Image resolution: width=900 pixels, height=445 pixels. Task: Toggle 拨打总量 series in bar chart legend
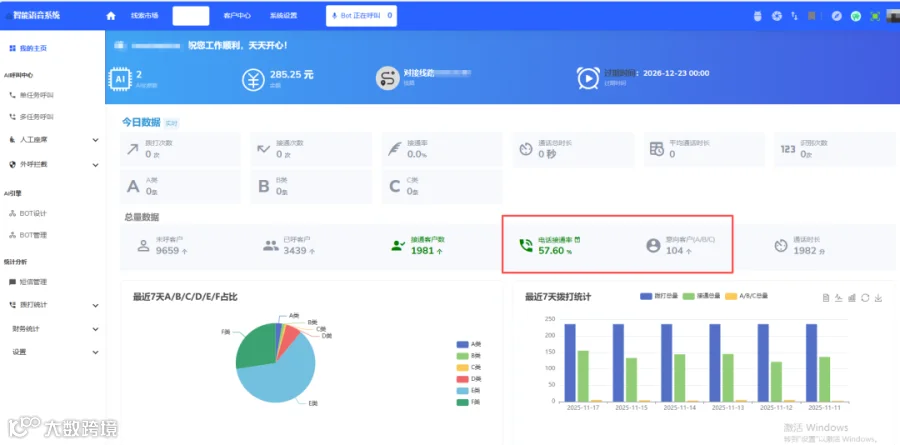click(x=659, y=296)
